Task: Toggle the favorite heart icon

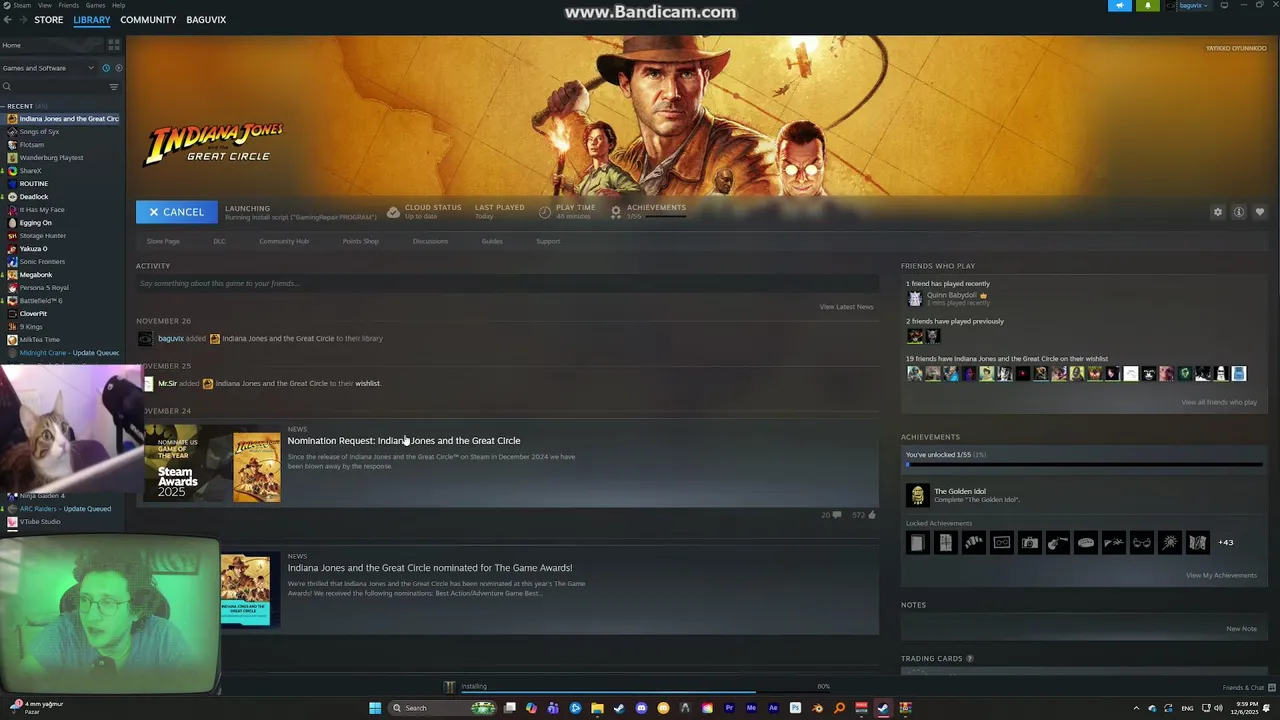Action: pyautogui.click(x=1259, y=212)
